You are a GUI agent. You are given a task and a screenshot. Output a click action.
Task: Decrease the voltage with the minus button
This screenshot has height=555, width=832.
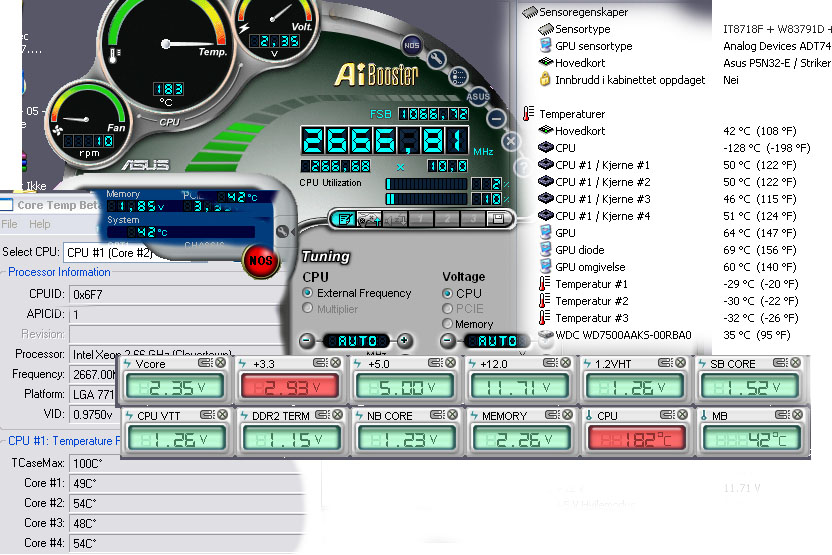448,341
